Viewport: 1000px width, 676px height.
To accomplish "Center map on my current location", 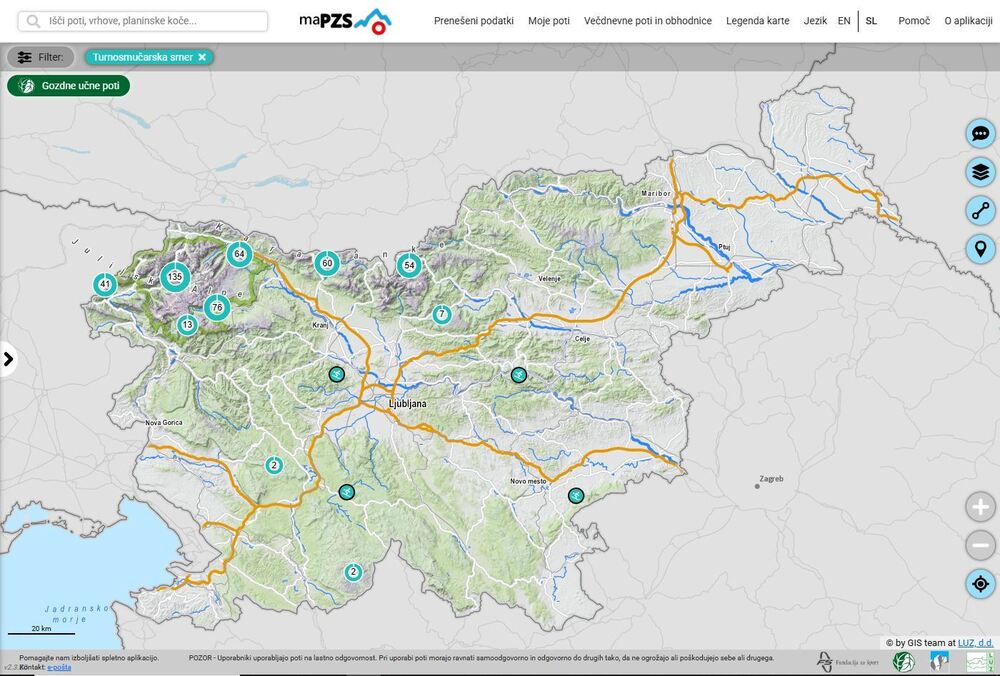I will tap(980, 584).
